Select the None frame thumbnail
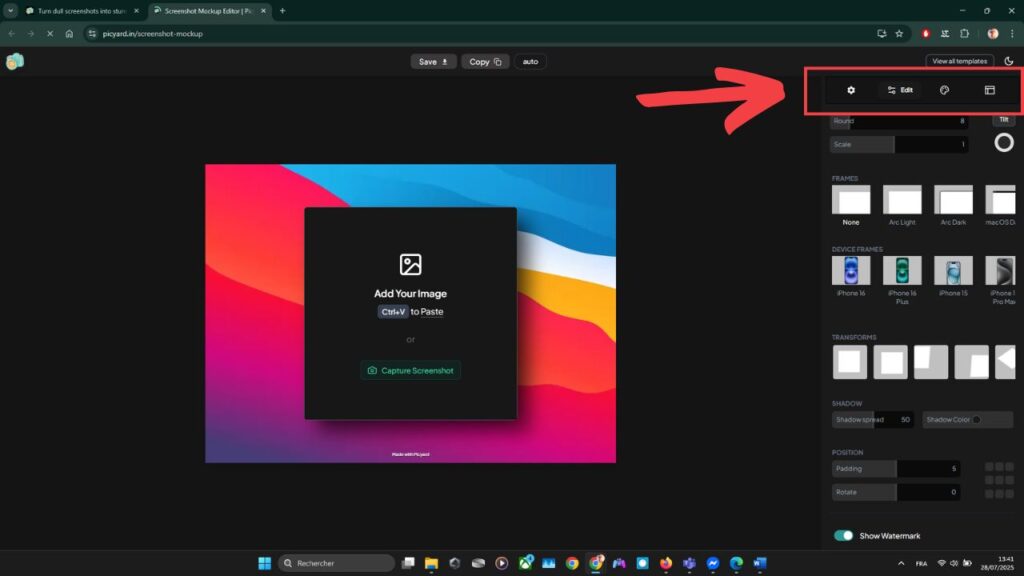The height and width of the screenshot is (576, 1024). (x=851, y=200)
